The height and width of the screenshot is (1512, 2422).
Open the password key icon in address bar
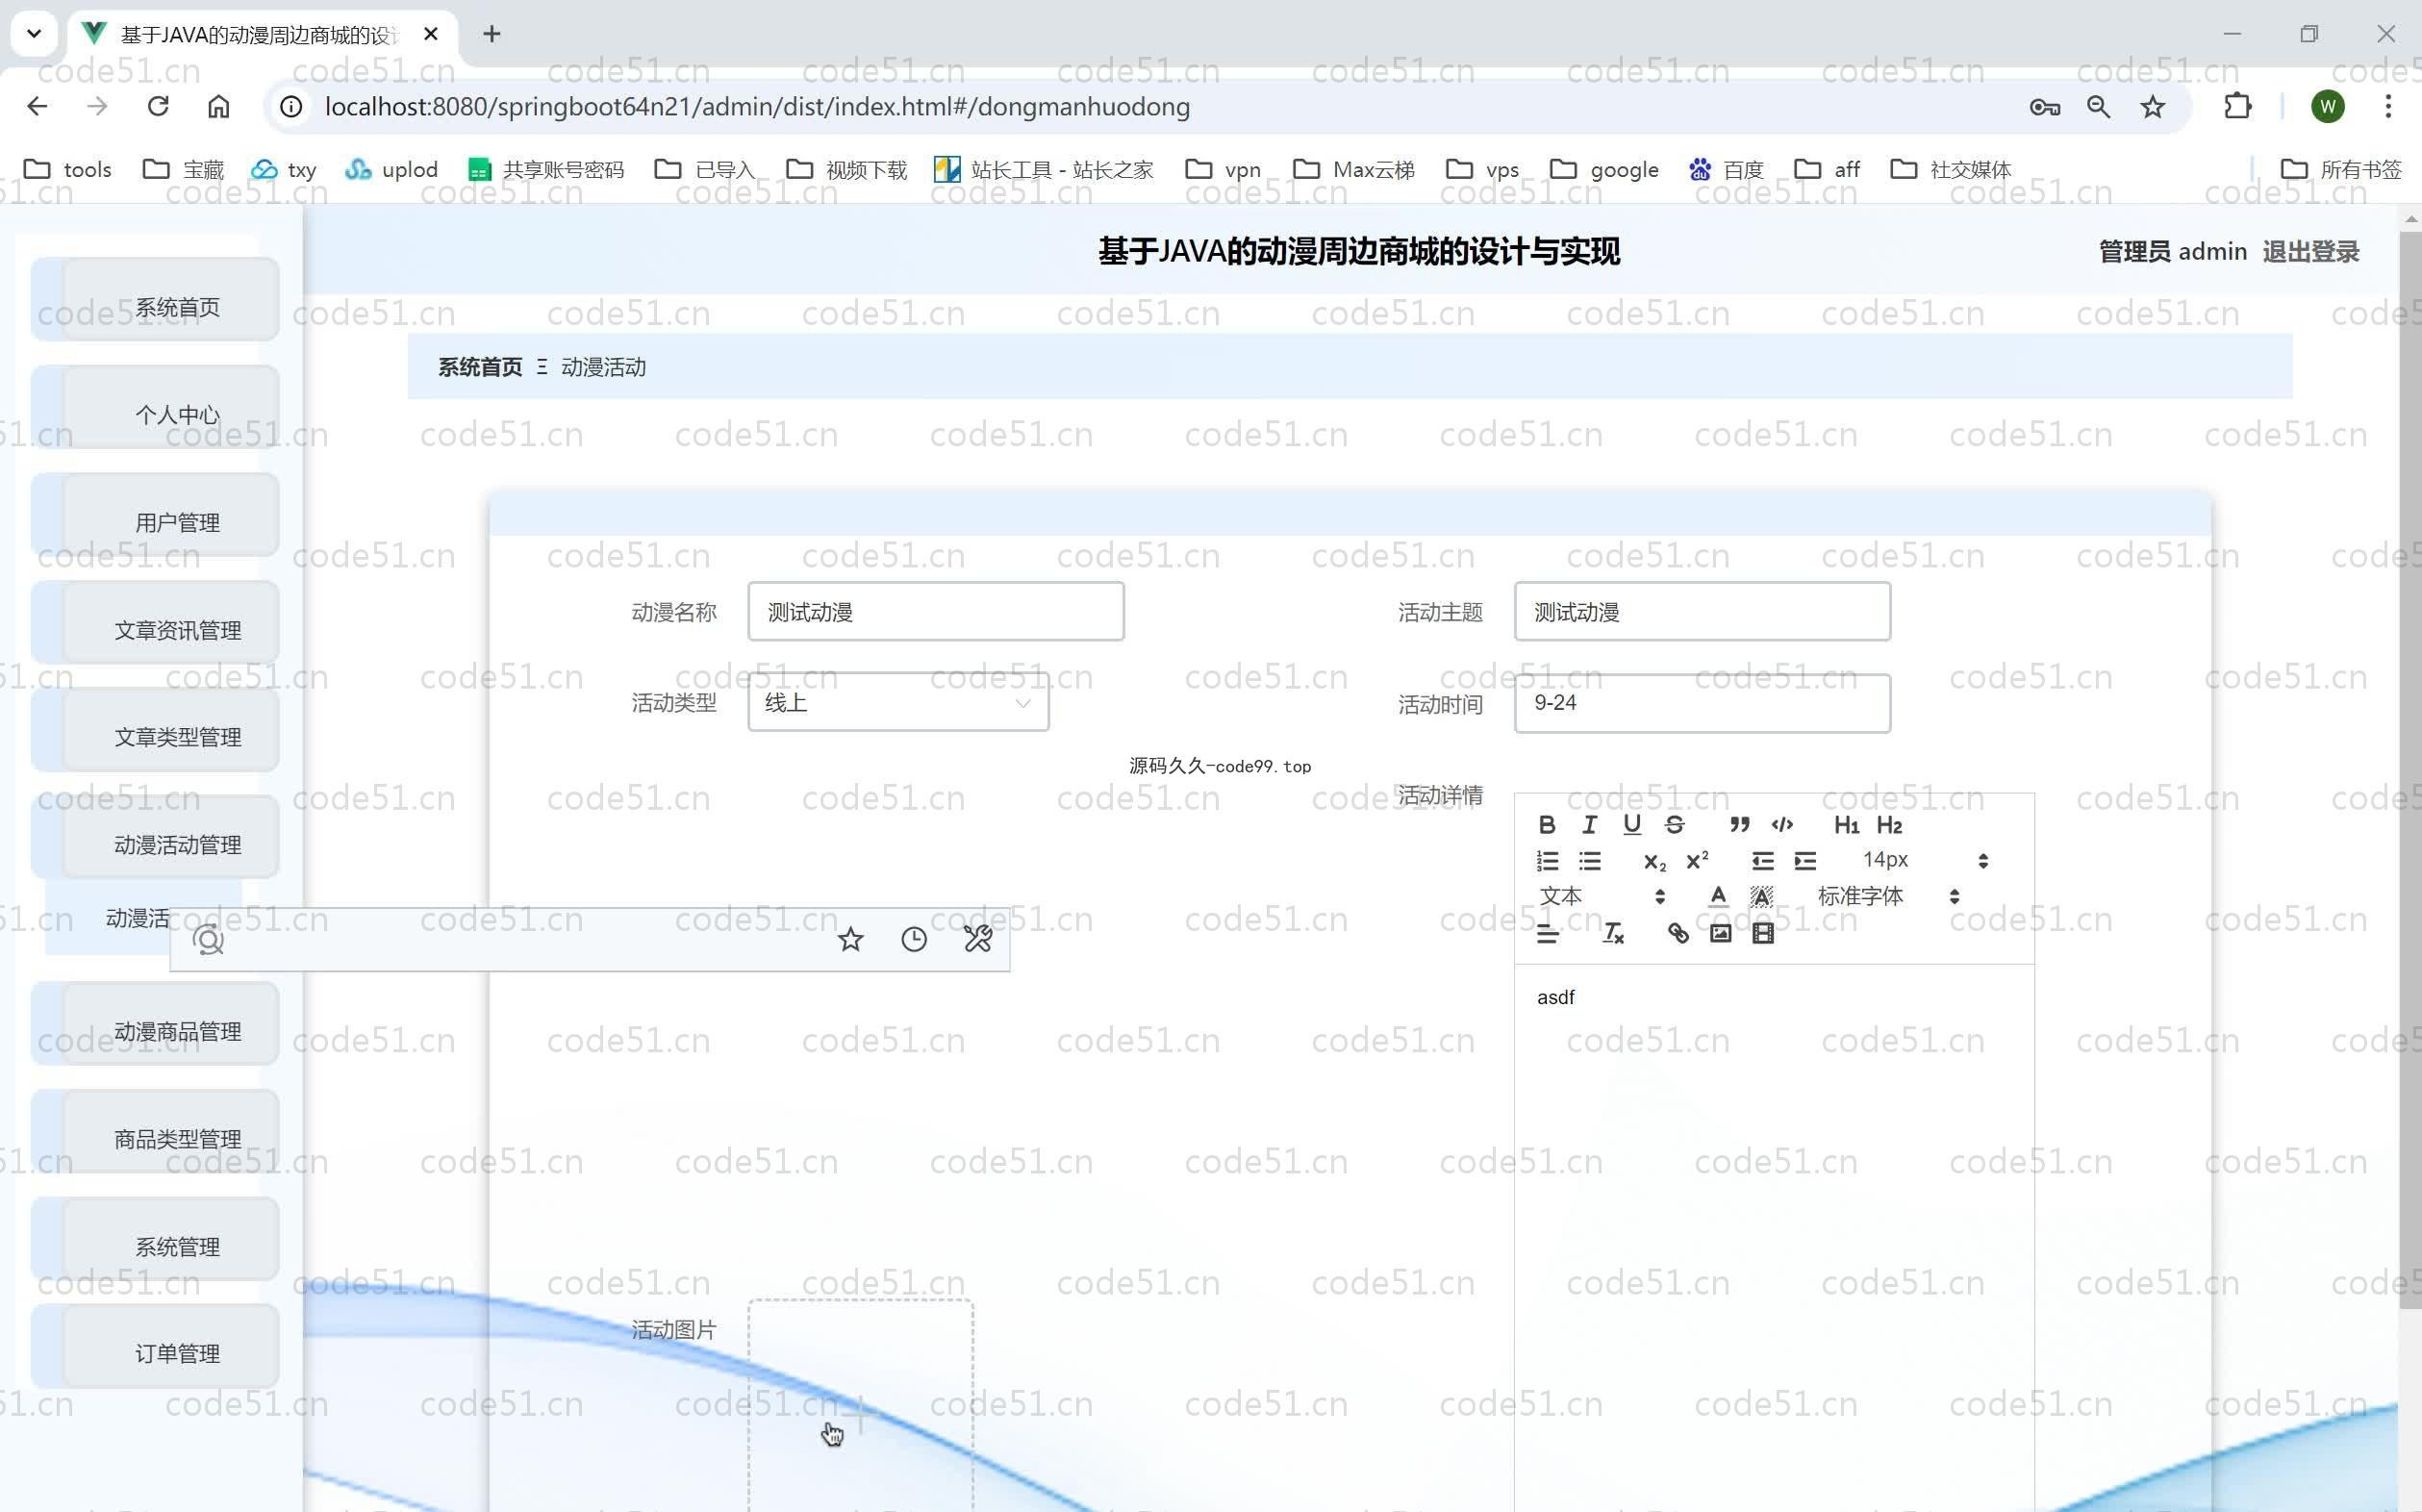click(2044, 106)
